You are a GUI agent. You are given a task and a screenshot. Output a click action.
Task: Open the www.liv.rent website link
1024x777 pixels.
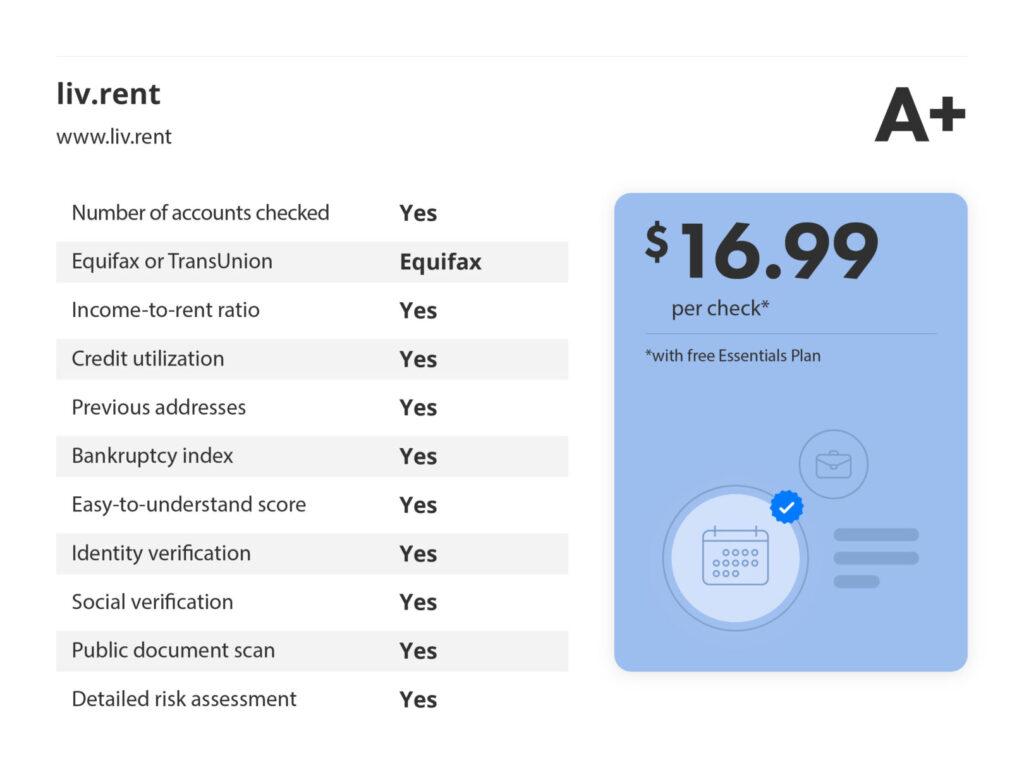[x=114, y=136]
